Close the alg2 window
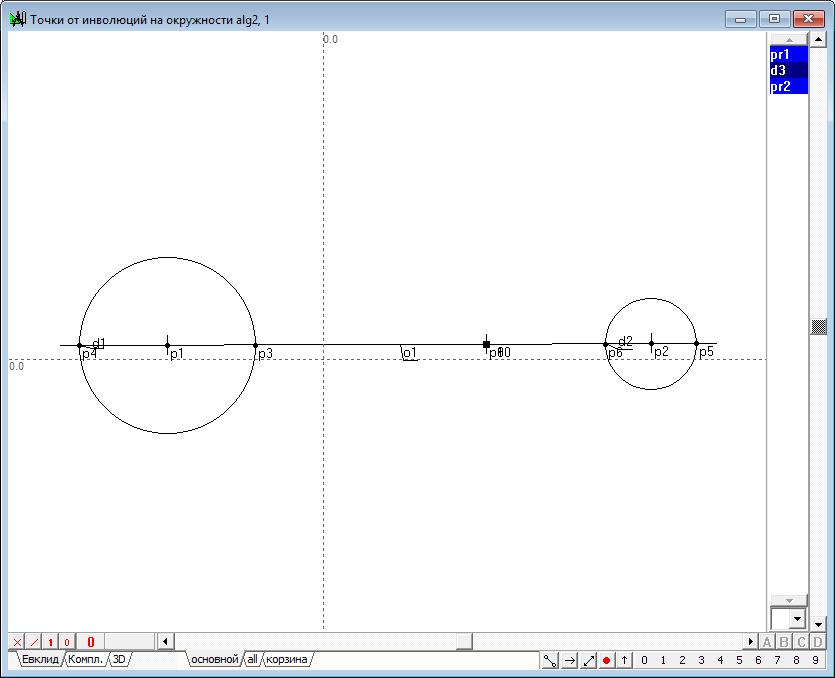Screen dimensions: 835x678 [808, 19]
